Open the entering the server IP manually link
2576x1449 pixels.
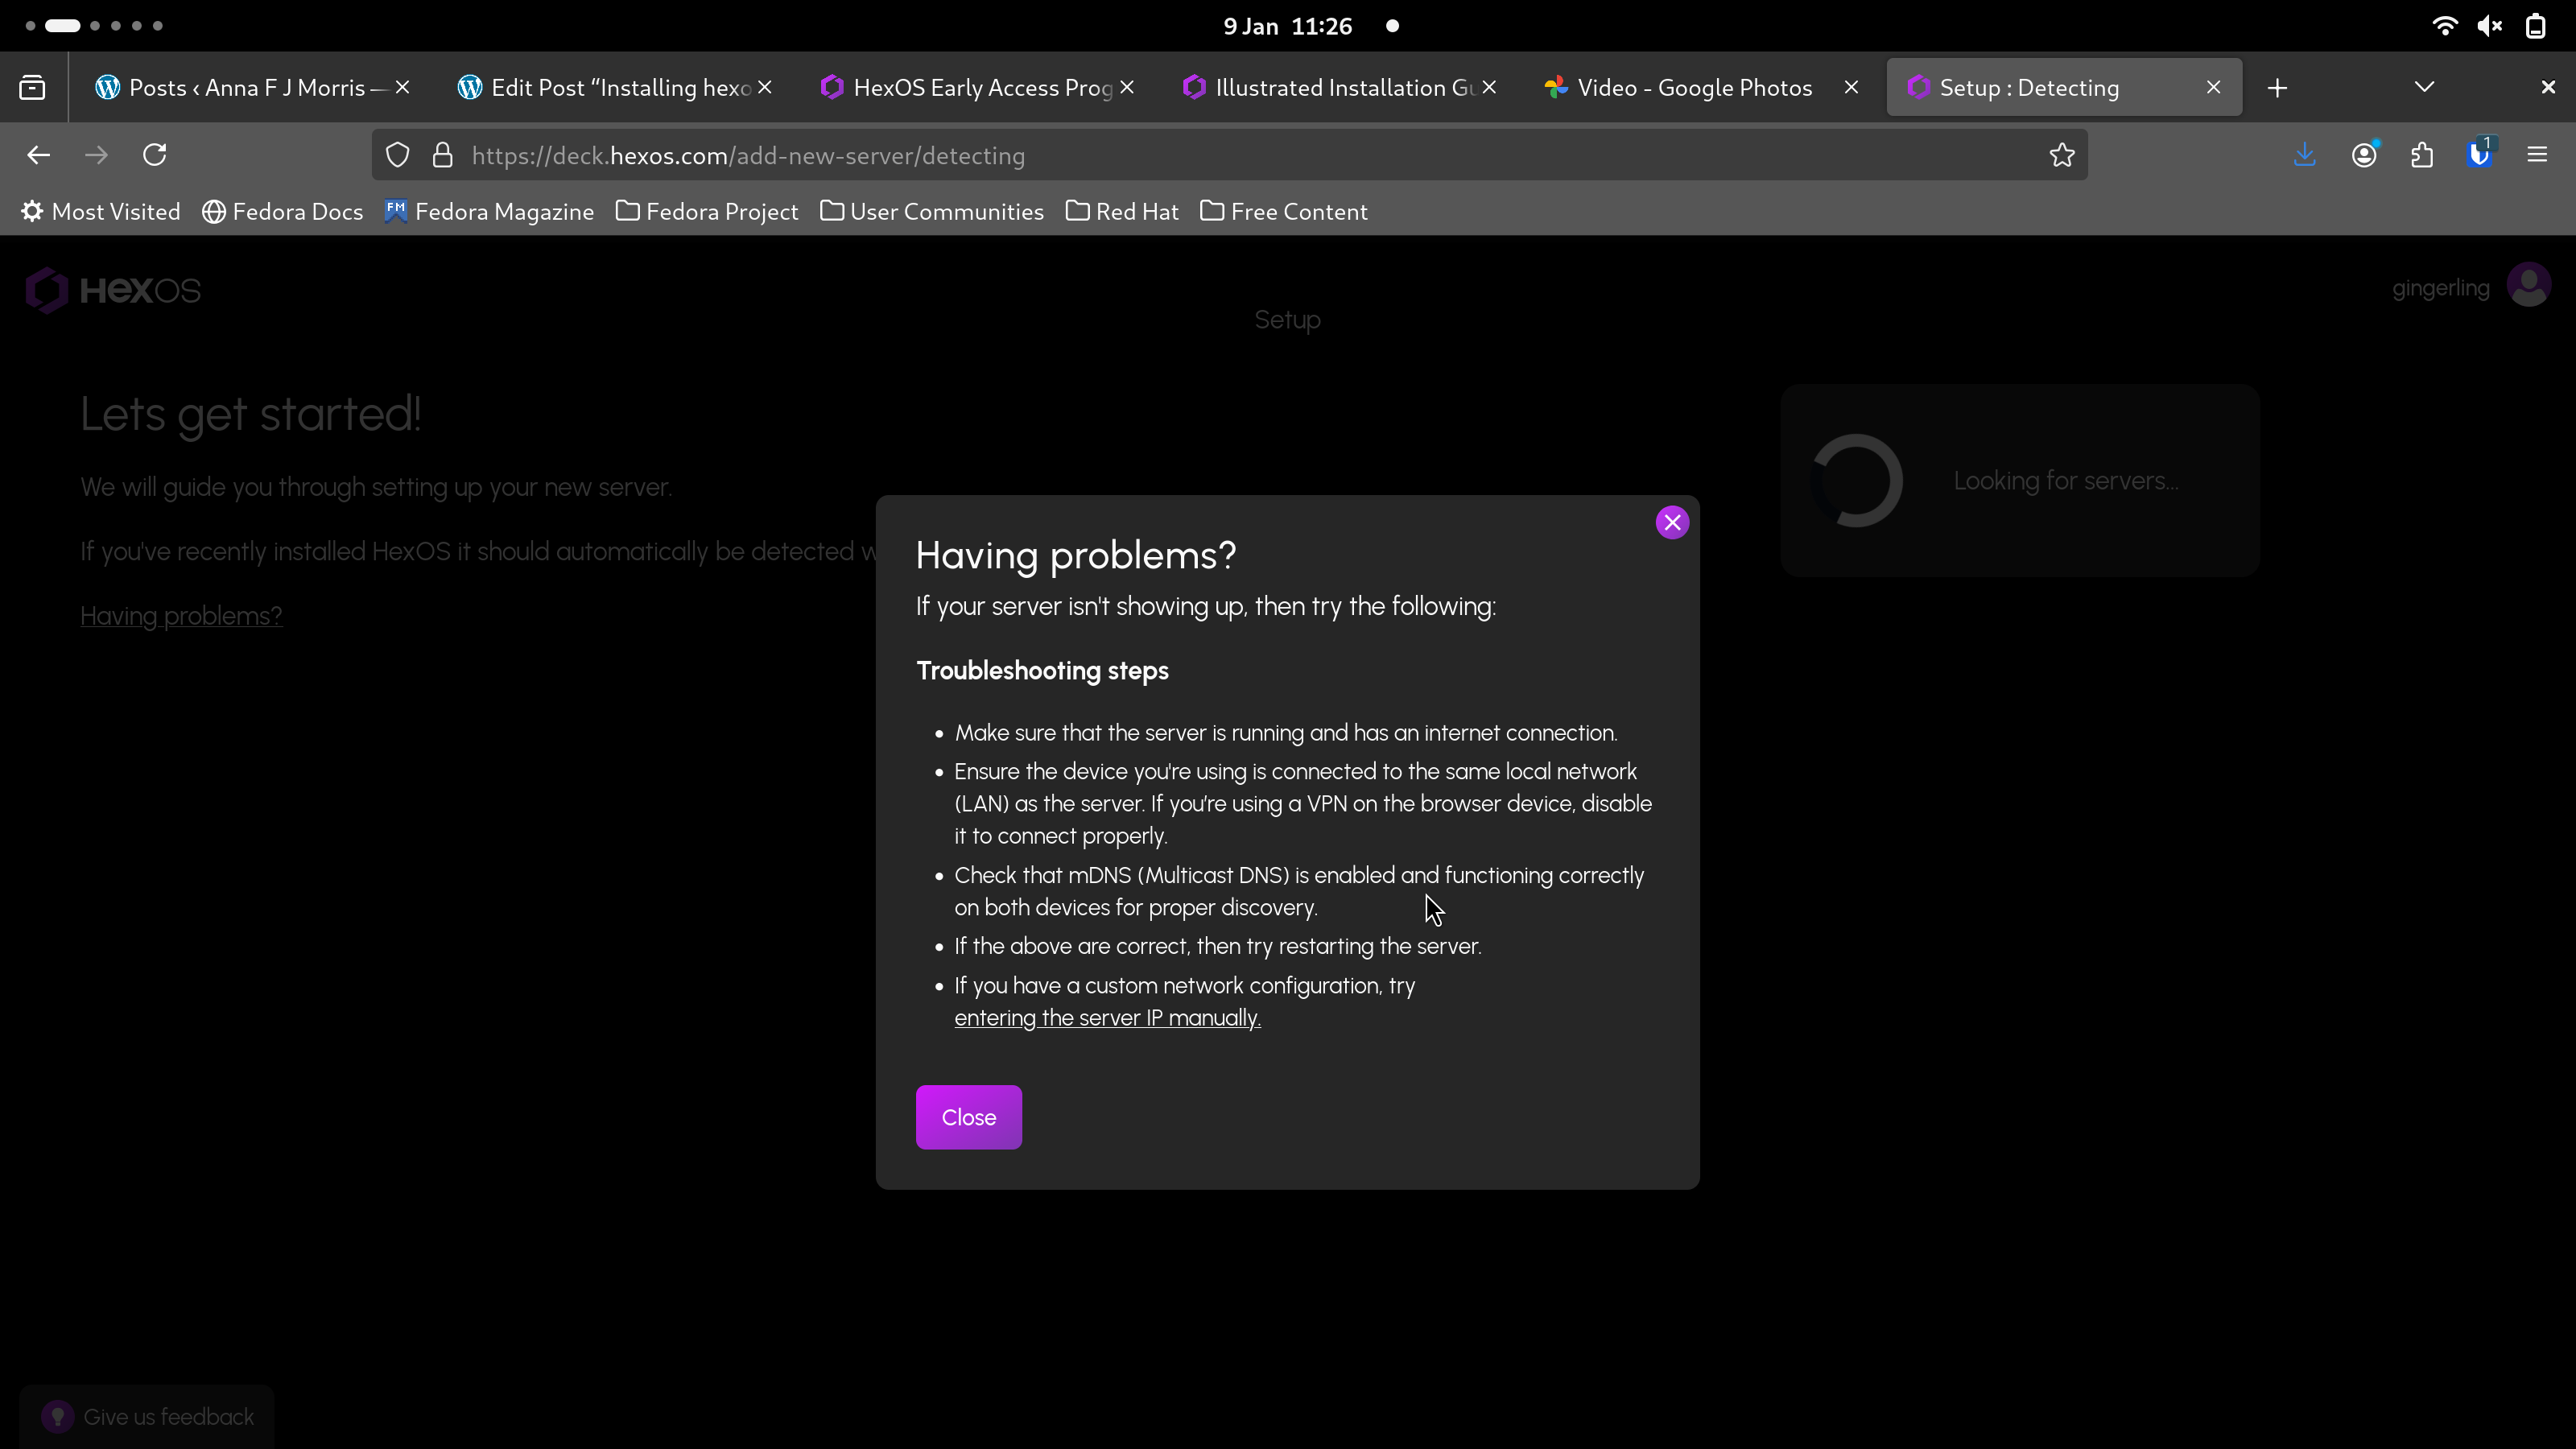1107,1018
